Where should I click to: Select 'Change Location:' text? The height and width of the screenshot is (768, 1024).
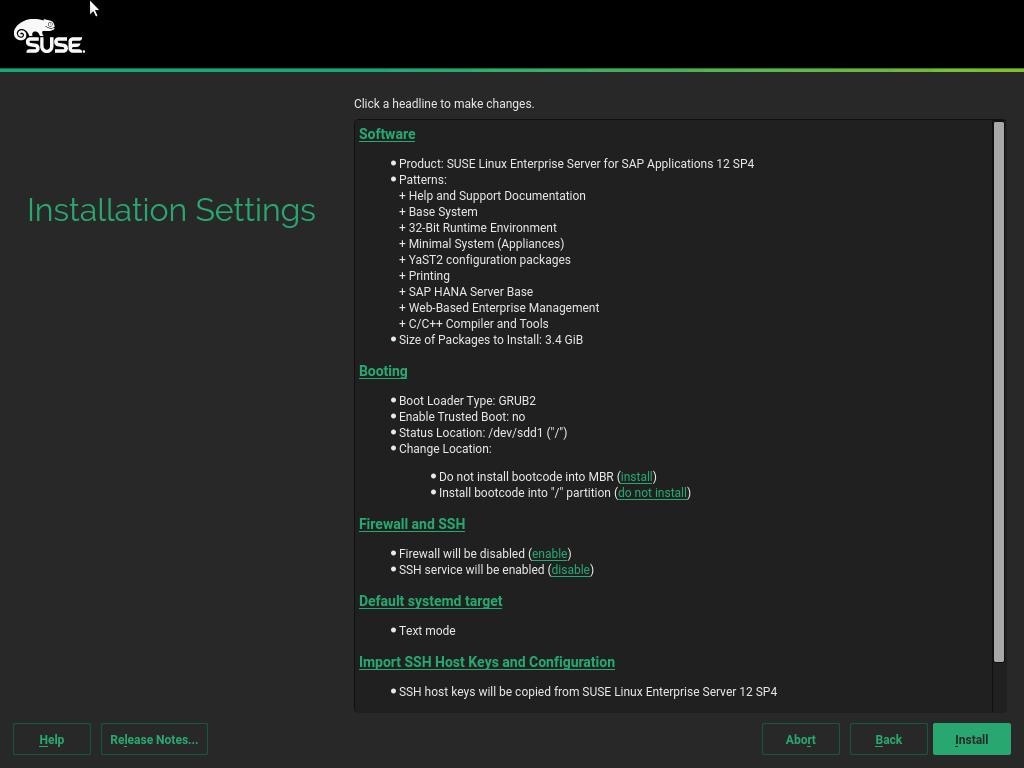(445, 449)
